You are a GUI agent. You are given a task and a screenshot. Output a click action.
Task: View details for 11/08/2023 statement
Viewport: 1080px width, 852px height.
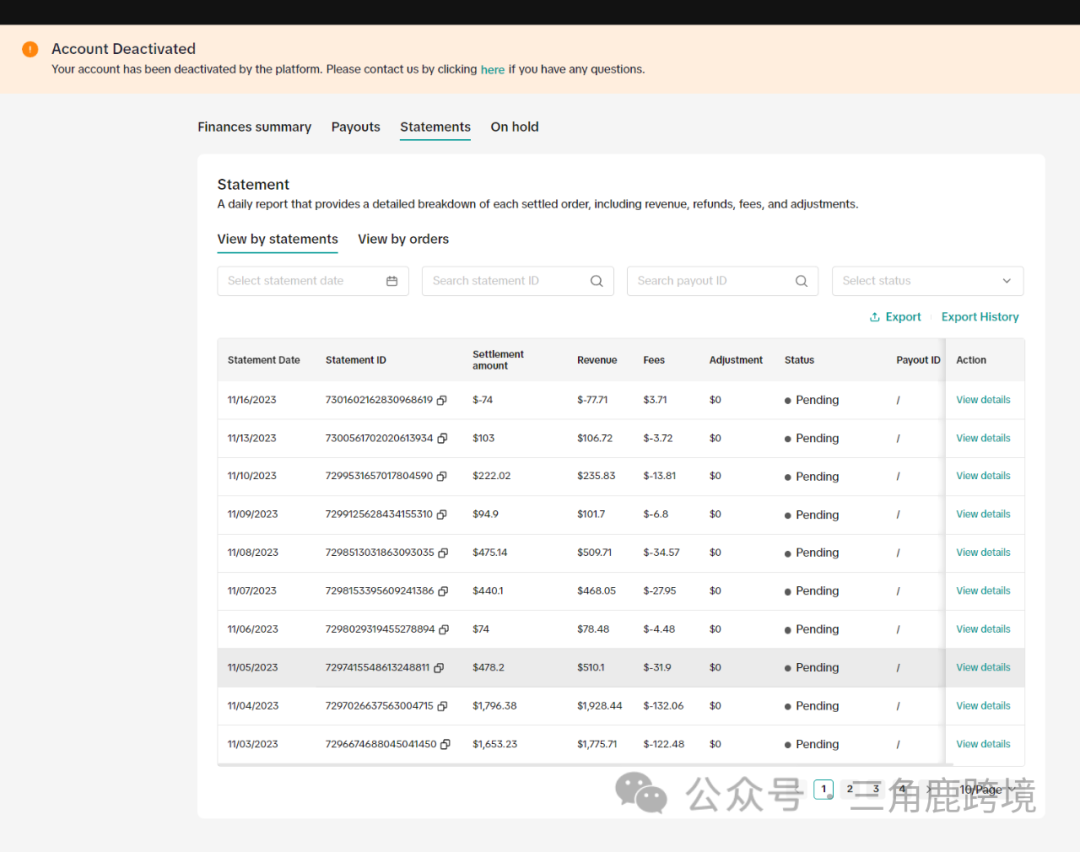[x=983, y=552]
